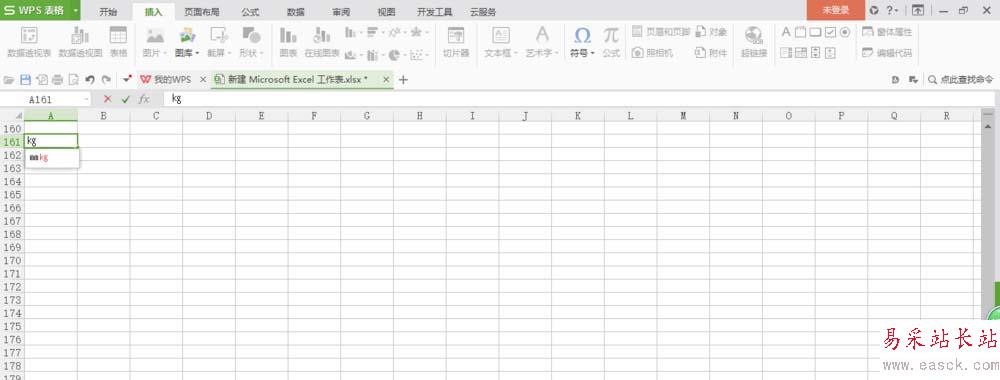
Task: Close the 我的WPS tab
Action: [203, 80]
